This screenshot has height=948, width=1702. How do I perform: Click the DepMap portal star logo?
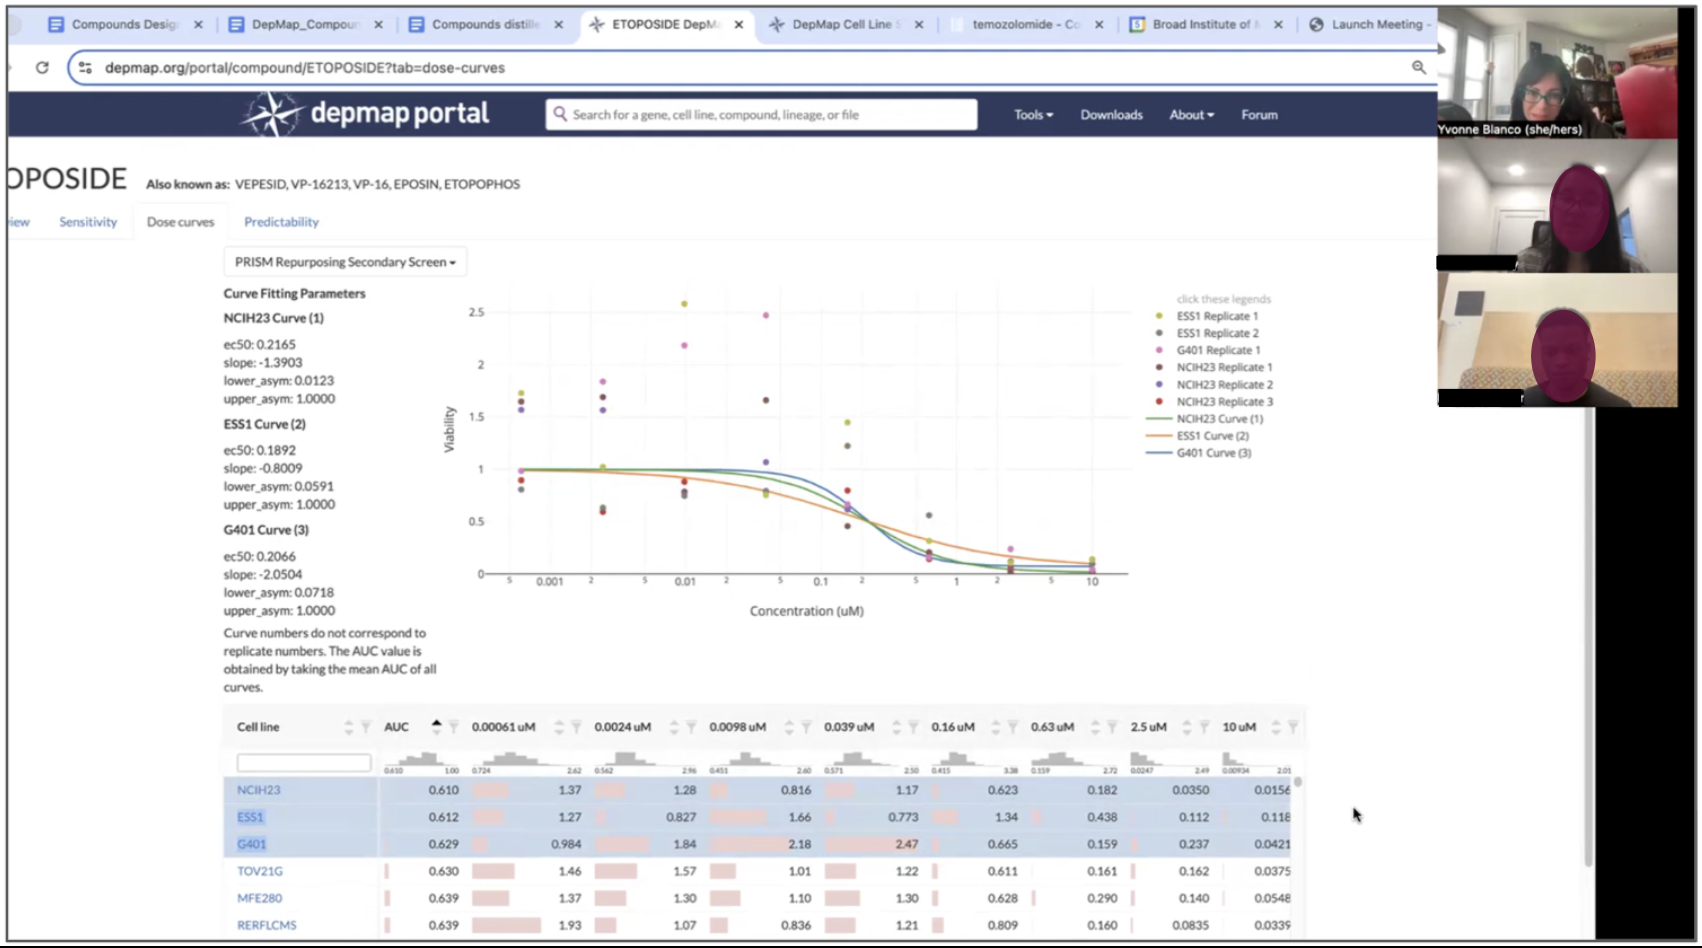[x=272, y=114]
